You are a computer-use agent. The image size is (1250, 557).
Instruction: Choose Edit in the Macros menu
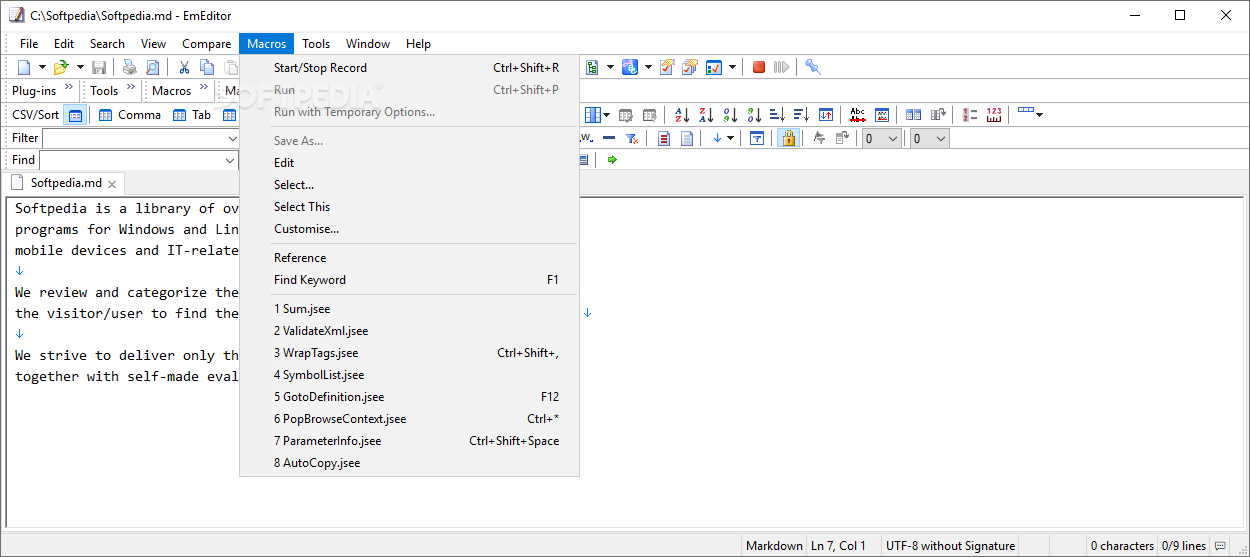tap(409, 163)
